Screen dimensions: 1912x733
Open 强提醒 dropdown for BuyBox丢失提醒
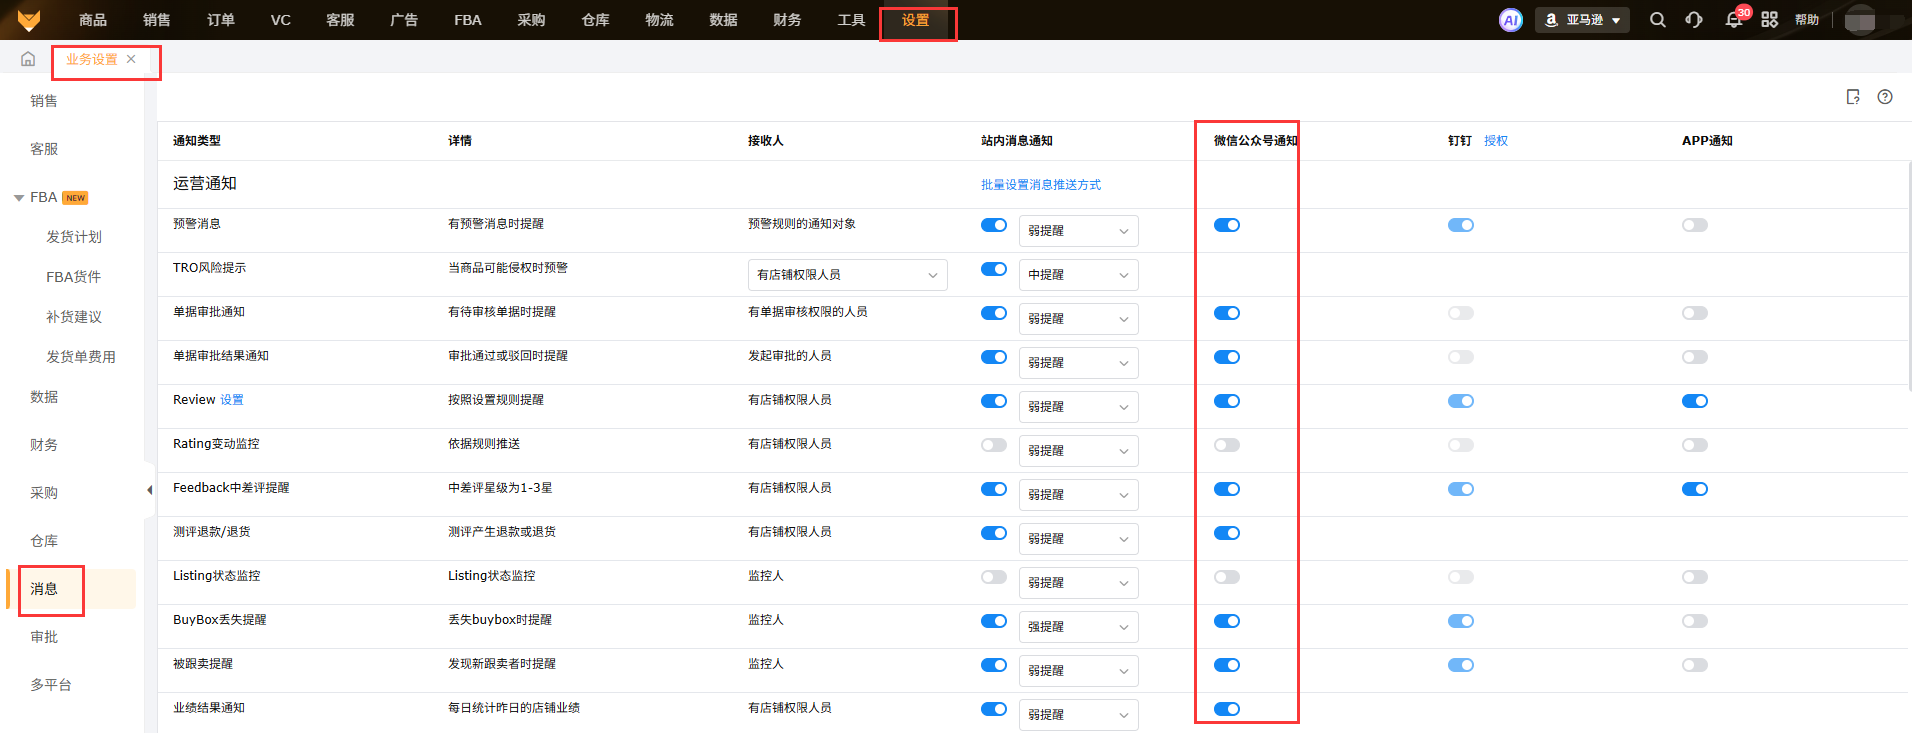tap(1079, 627)
